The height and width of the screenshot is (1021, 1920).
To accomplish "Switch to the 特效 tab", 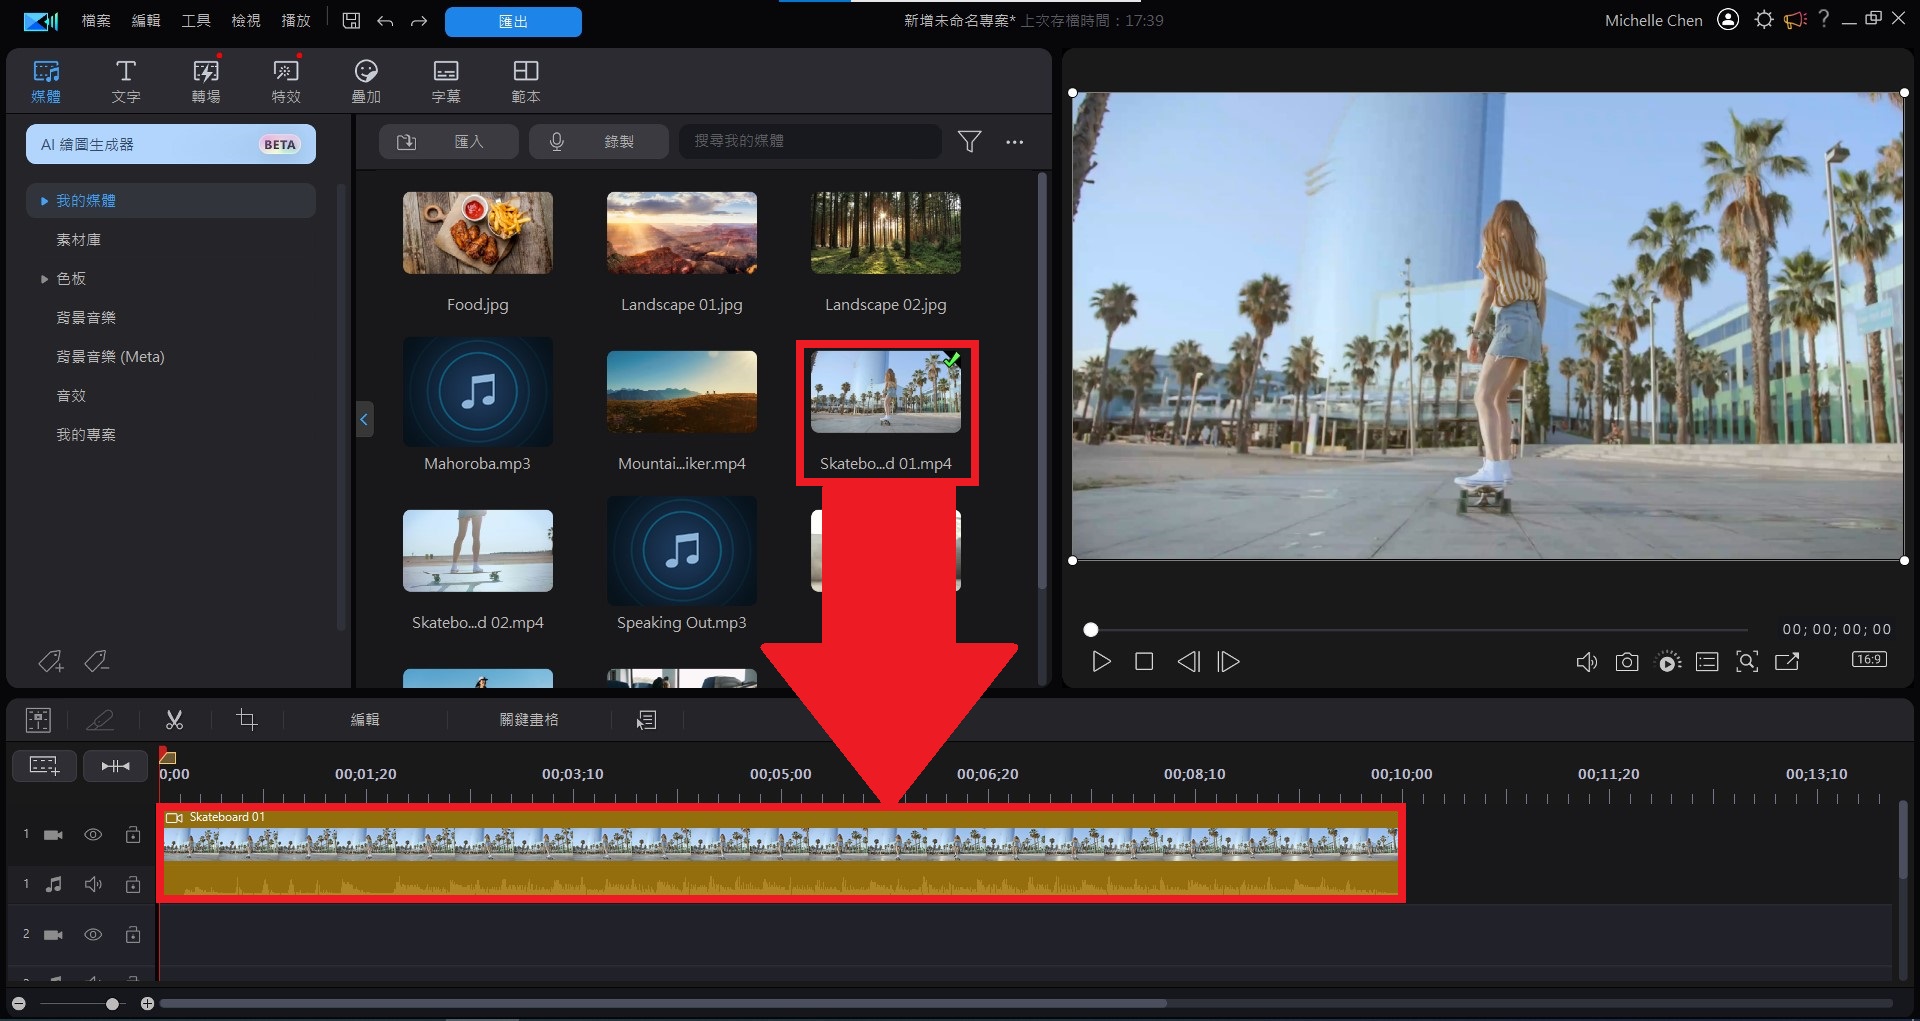I will [x=286, y=81].
